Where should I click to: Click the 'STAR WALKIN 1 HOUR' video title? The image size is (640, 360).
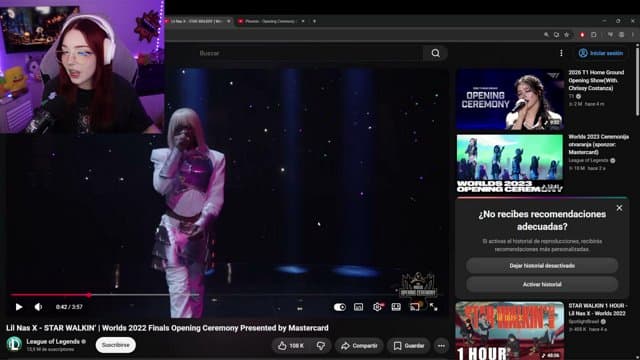pyautogui.click(x=598, y=309)
